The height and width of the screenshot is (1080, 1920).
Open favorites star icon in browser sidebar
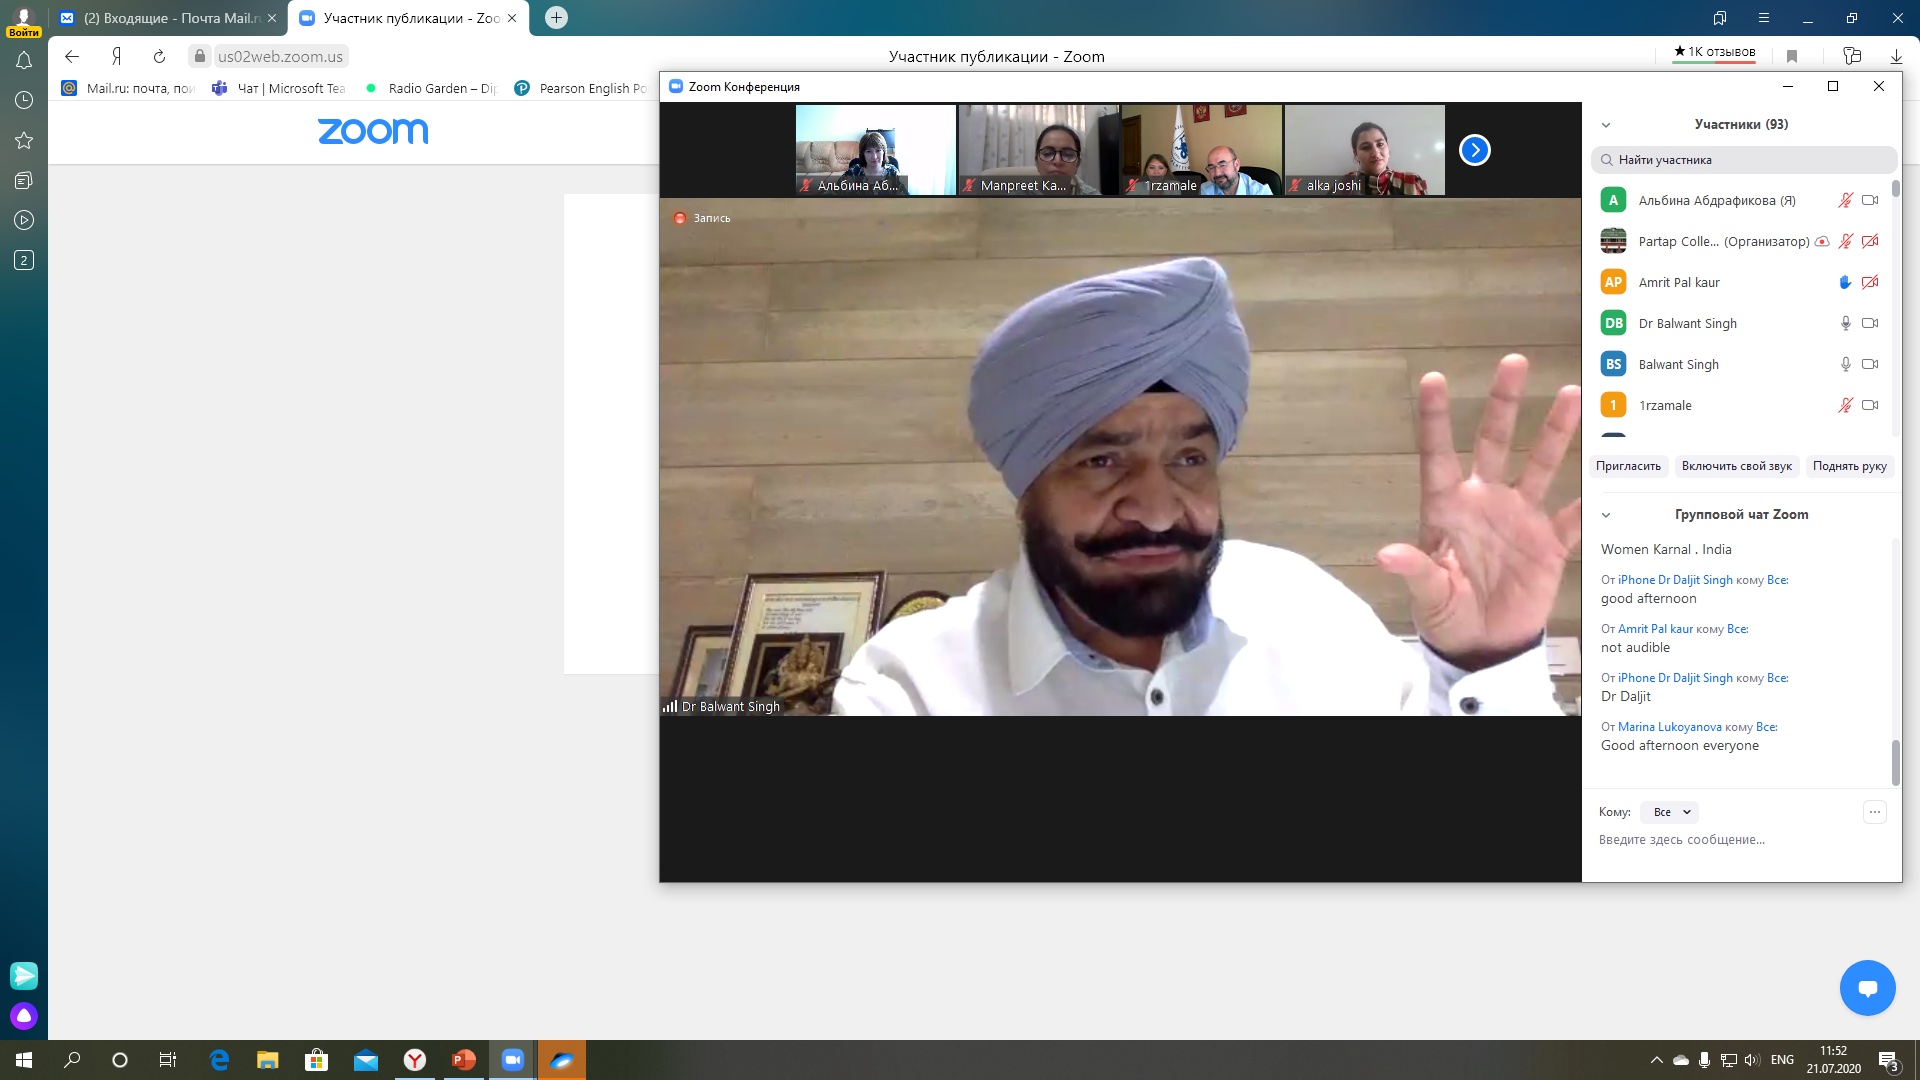coord(24,140)
